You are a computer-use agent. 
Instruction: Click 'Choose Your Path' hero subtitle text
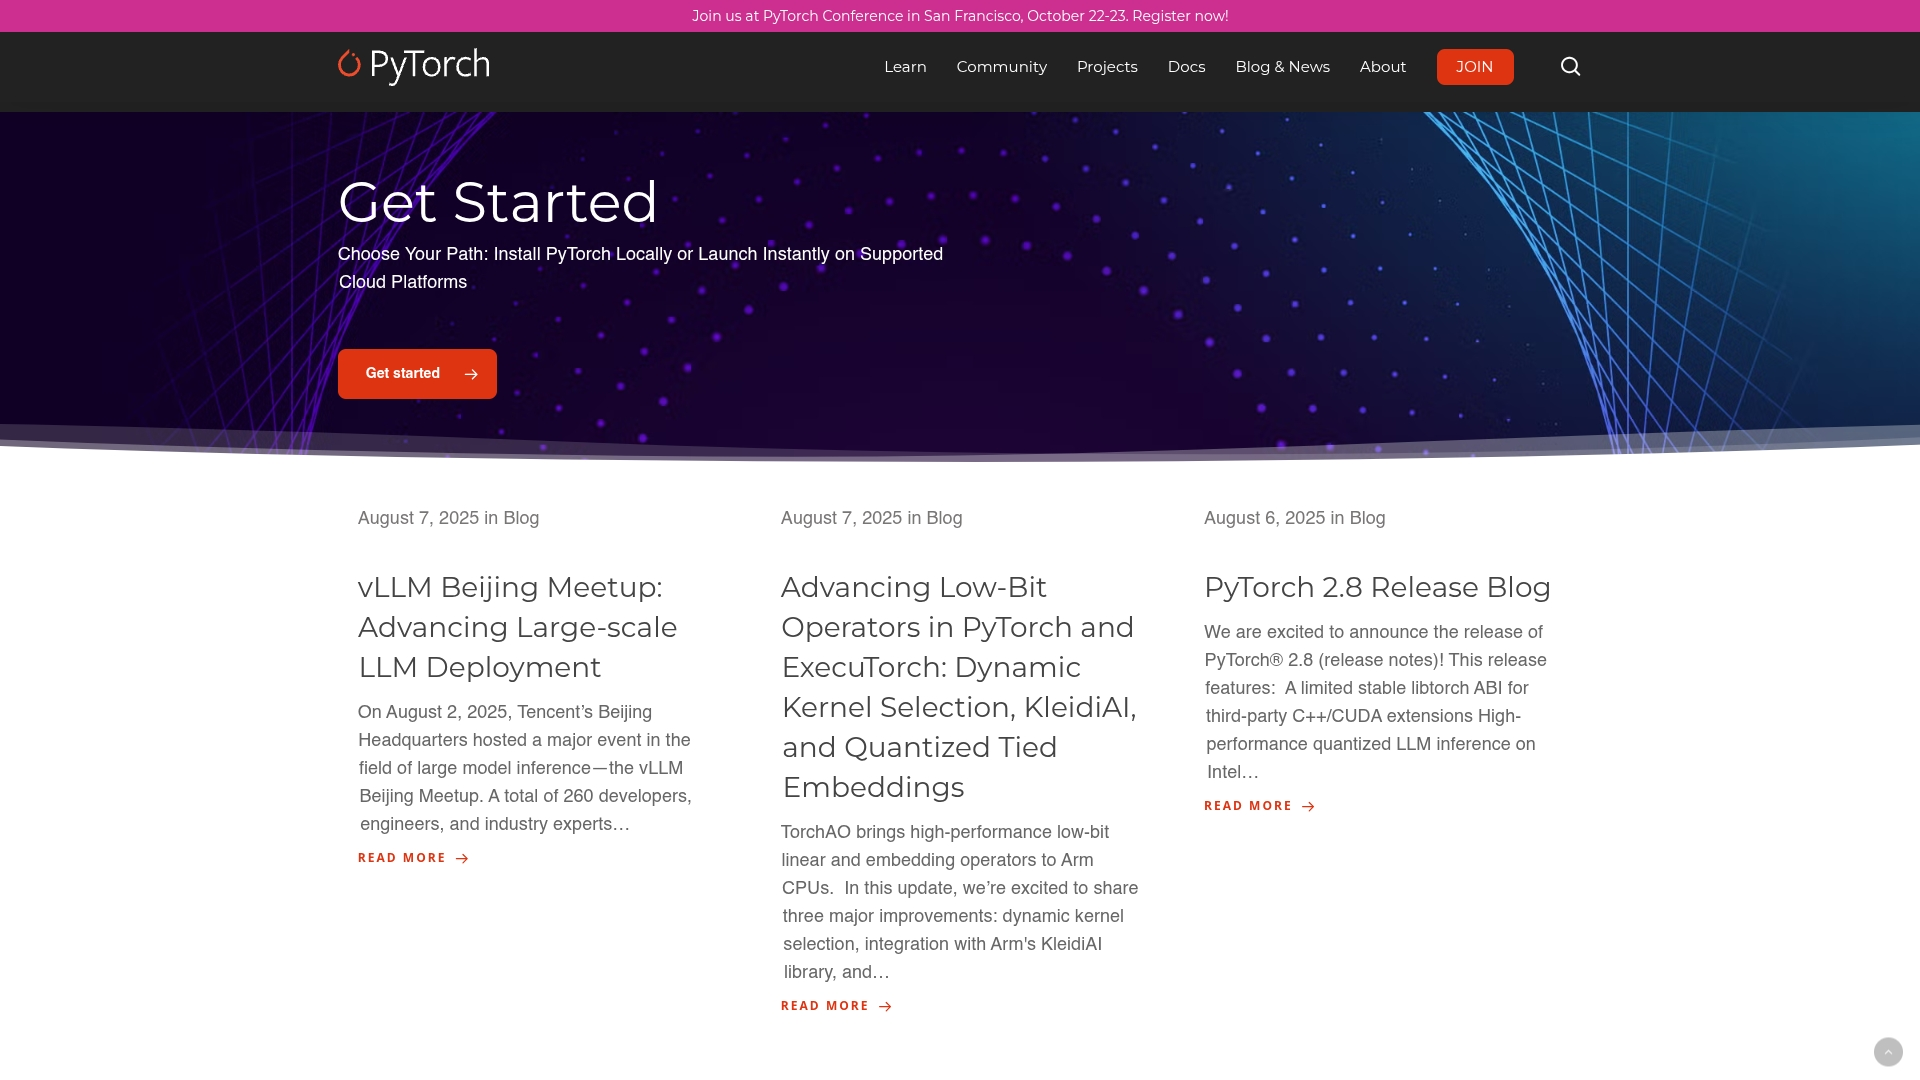(x=640, y=268)
